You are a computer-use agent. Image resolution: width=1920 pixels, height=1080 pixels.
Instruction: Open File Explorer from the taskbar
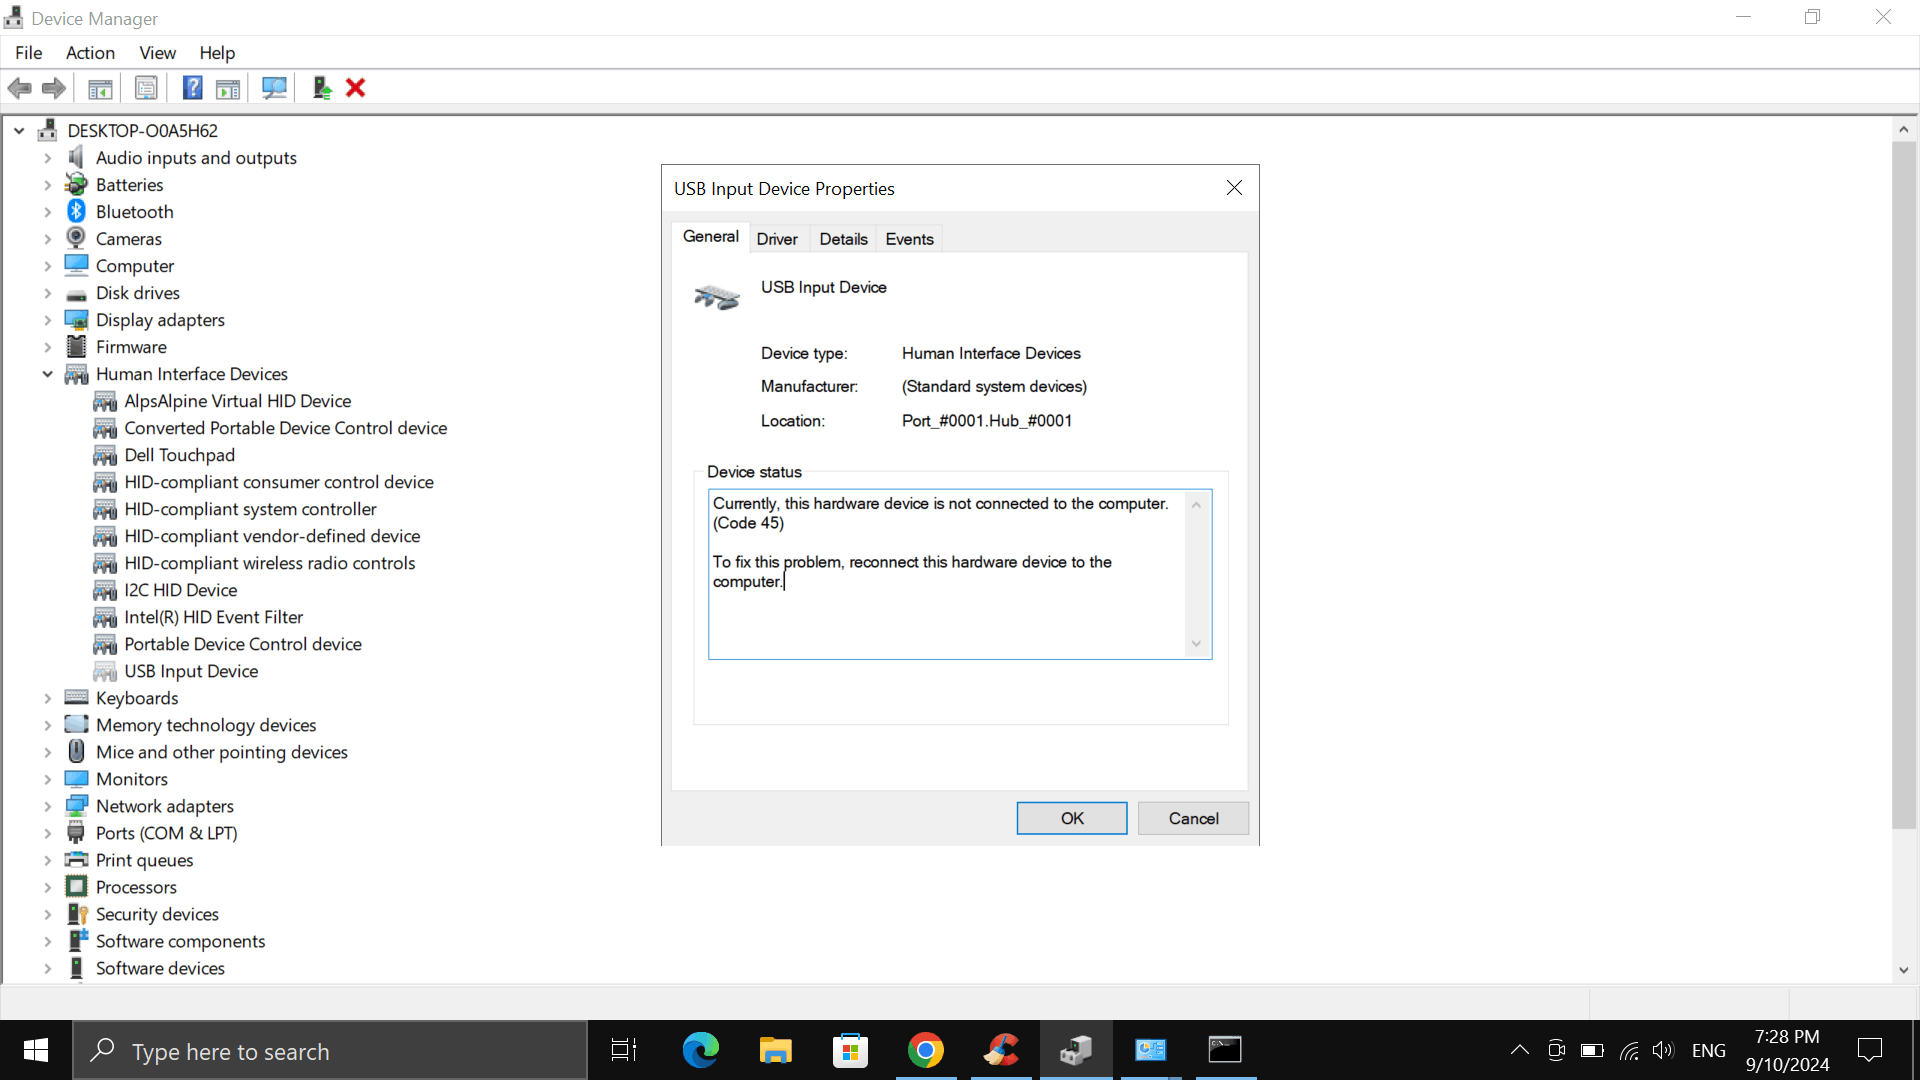pos(775,1050)
